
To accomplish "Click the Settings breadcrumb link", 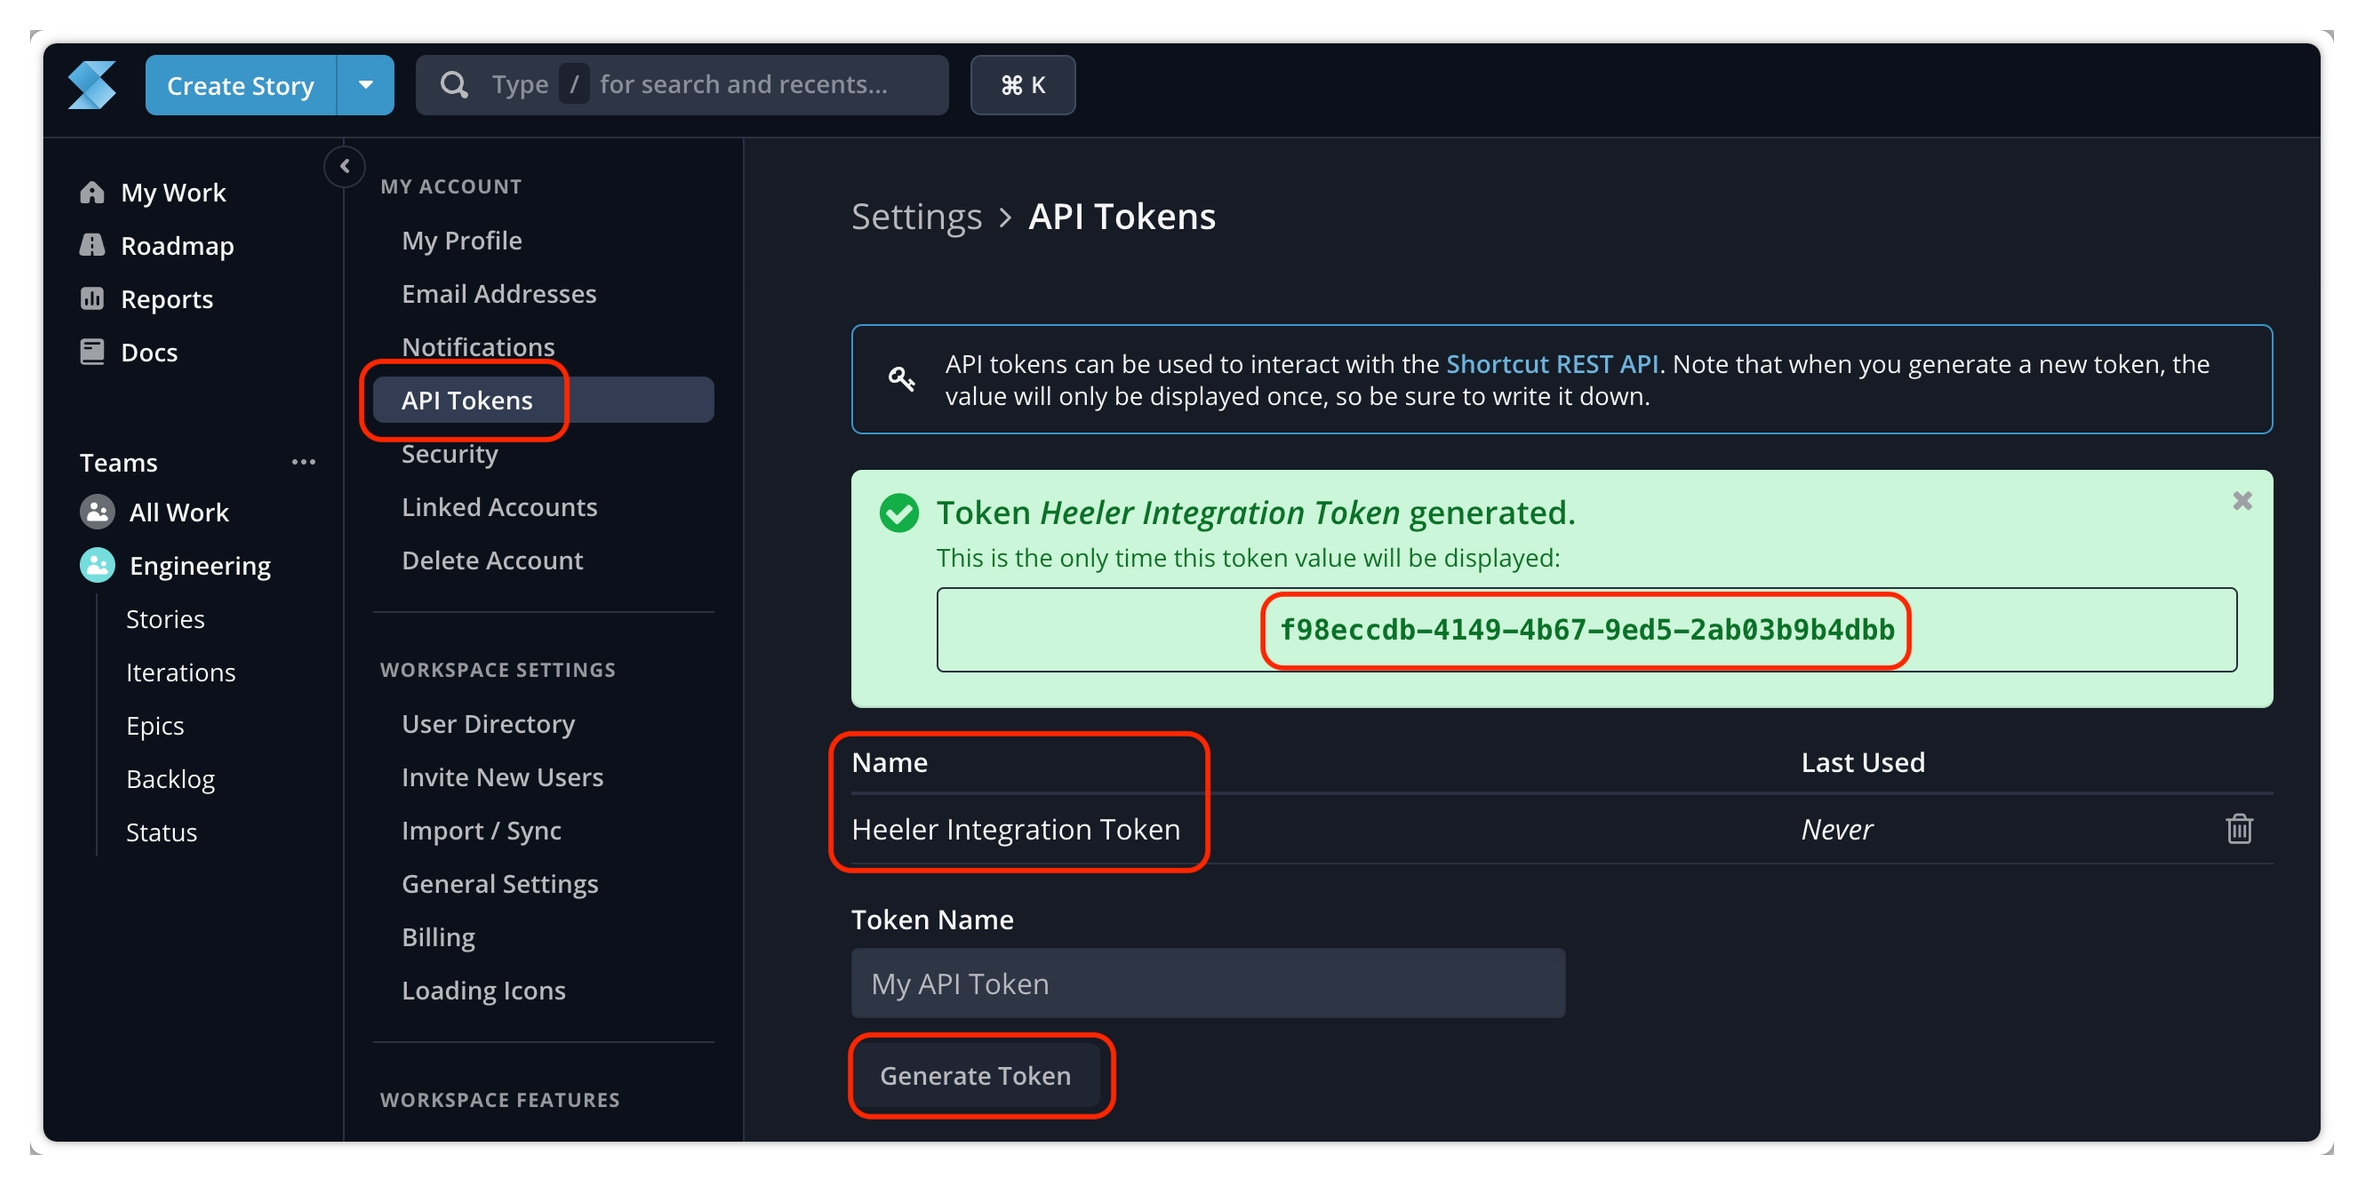I will 916,217.
